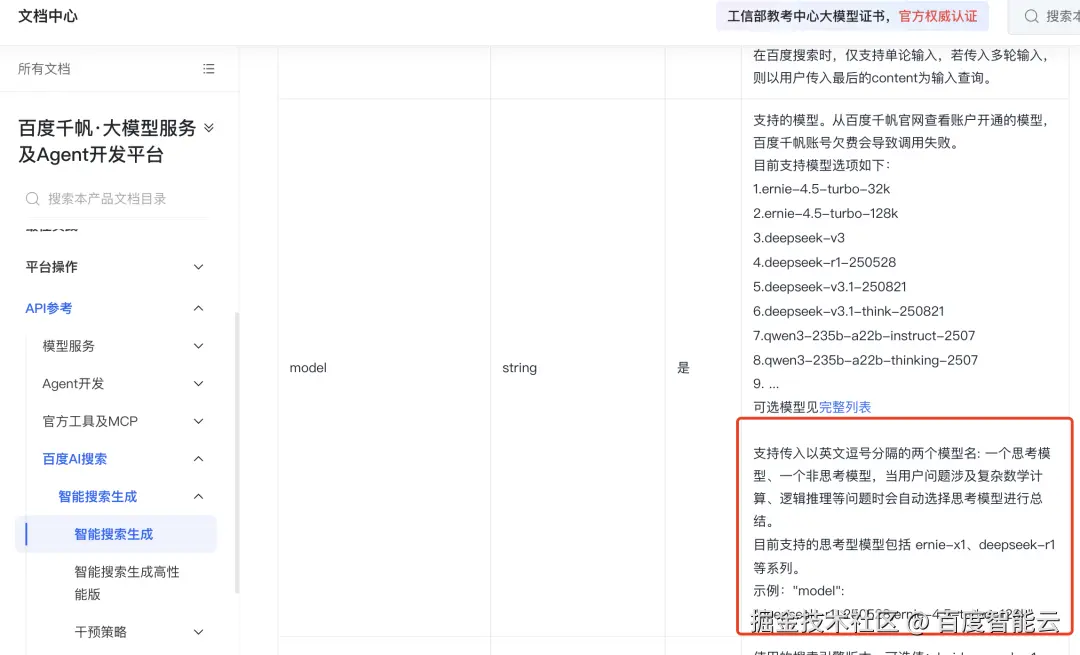This screenshot has height=655, width=1080.
Task: Select 干预策略 sidebar item
Action: tap(101, 632)
